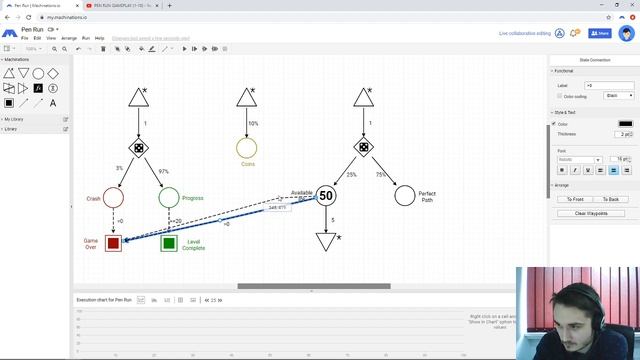Toggle underline text formatting
This screenshot has width=640, height=360.
click(x=588, y=170)
